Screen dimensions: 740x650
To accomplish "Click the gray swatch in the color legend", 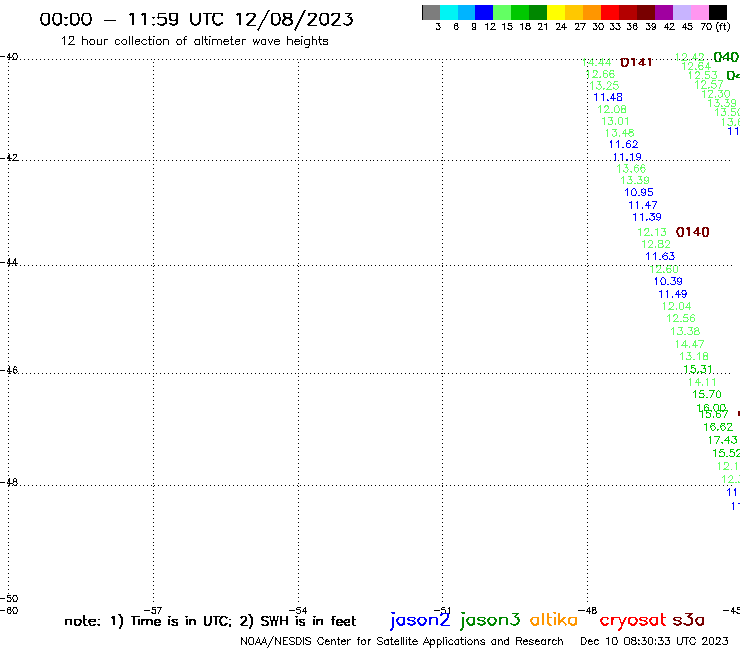I will 431,12.
